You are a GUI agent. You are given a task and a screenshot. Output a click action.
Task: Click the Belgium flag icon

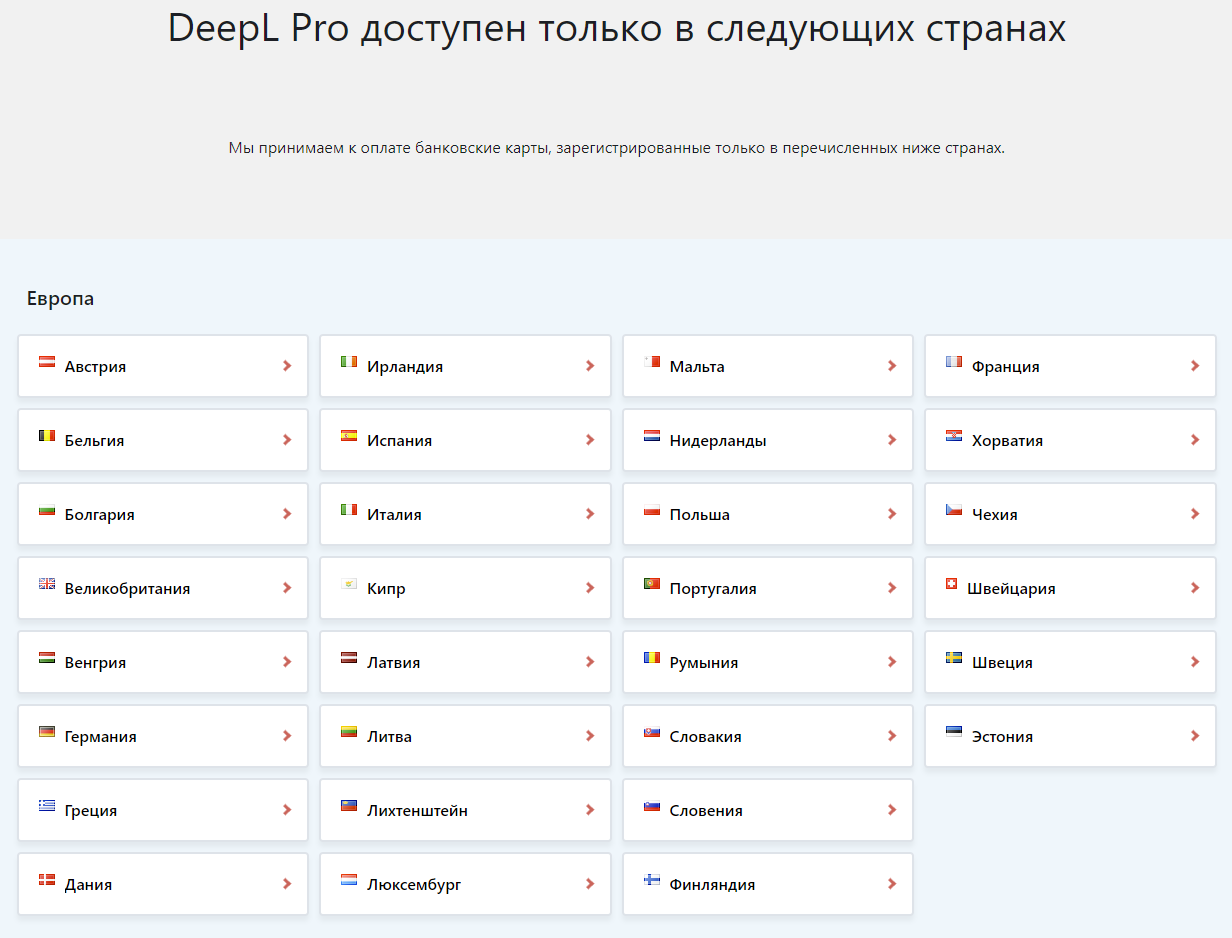tap(47, 436)
